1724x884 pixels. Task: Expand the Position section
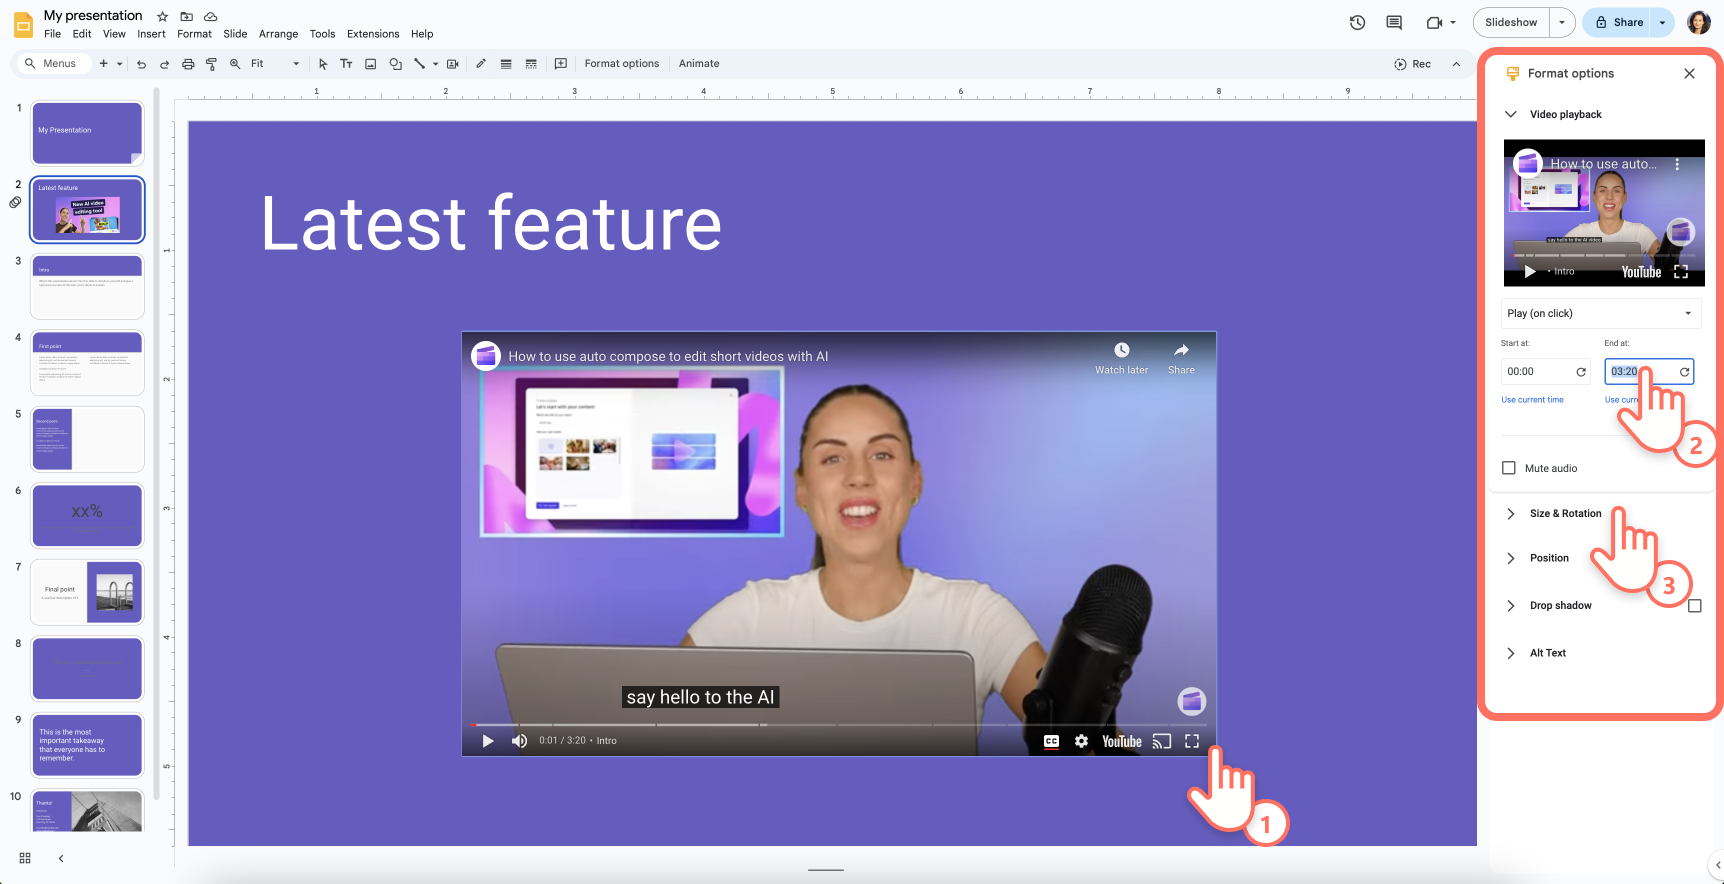tap(1511, 558)
